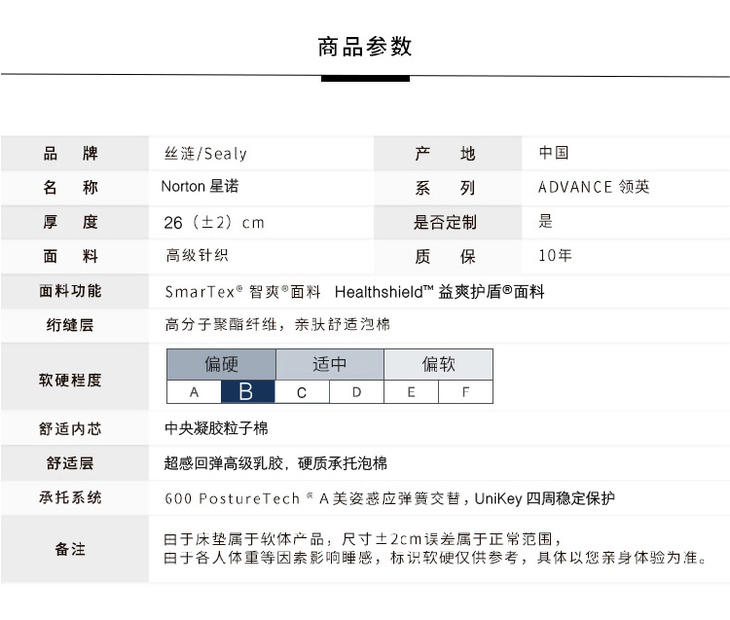Click the 偏硬 firmness category

pos(221,364)
